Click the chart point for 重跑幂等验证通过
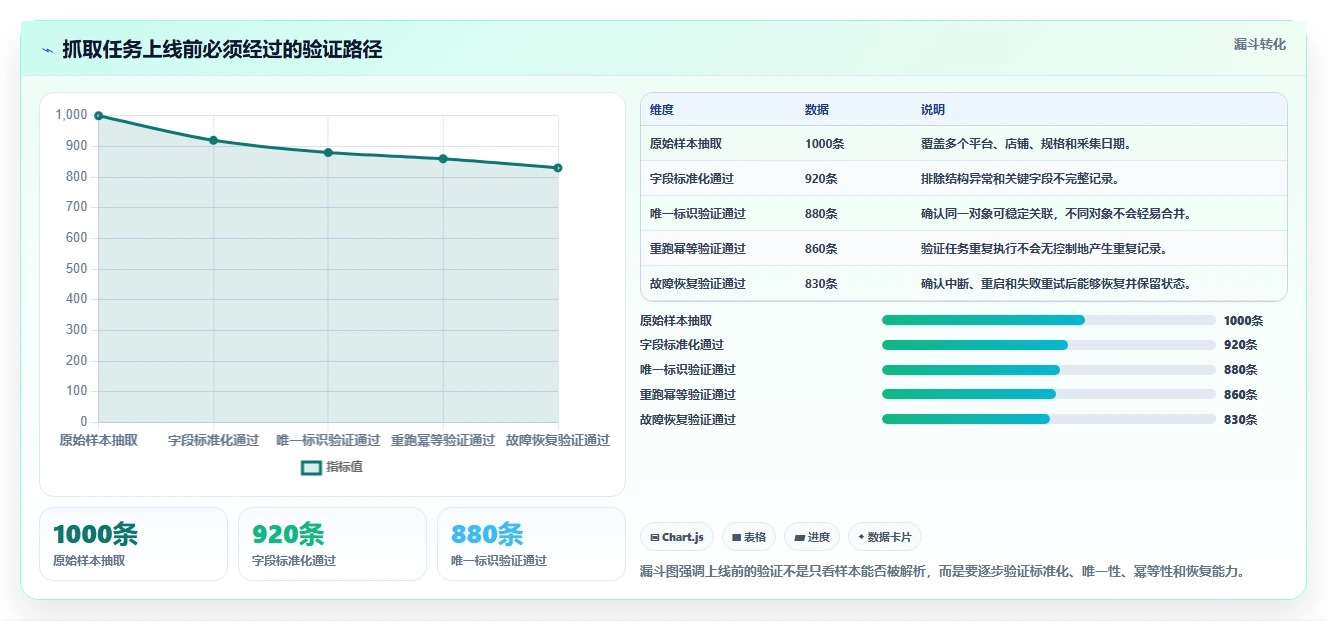The image size is (1327, 621). pos(443,158)
